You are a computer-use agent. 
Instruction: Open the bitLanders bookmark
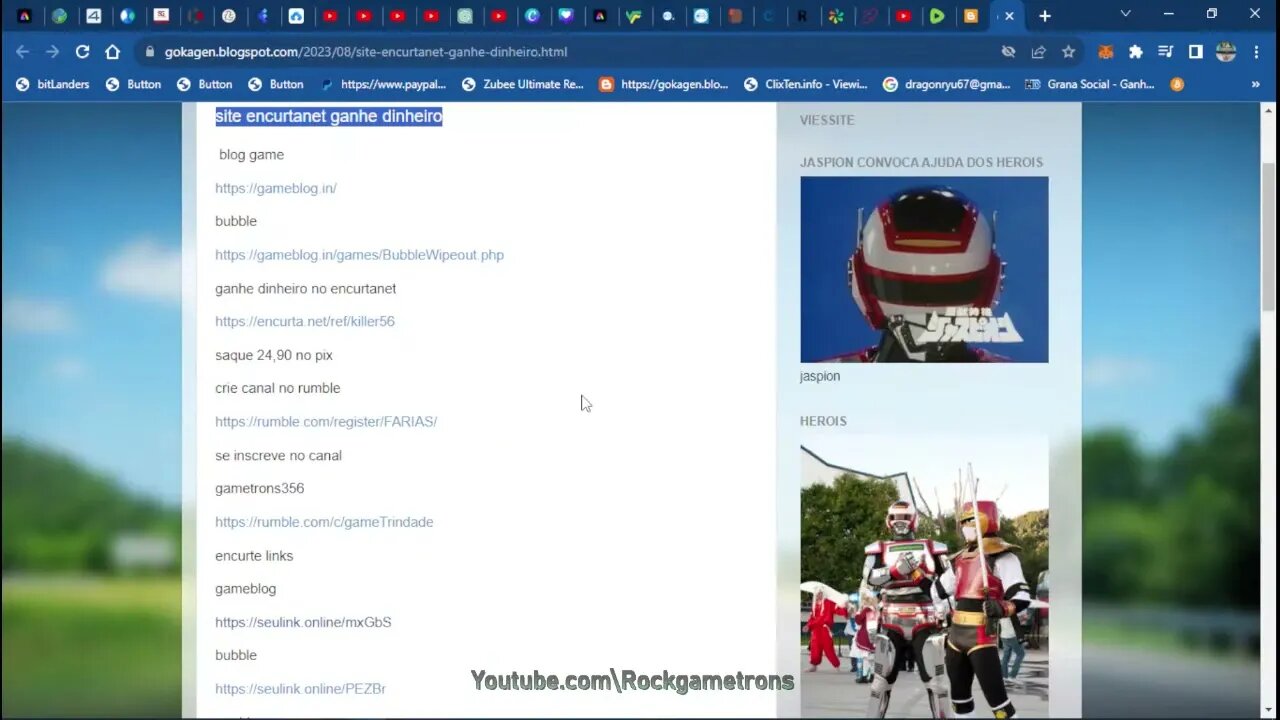53,84
